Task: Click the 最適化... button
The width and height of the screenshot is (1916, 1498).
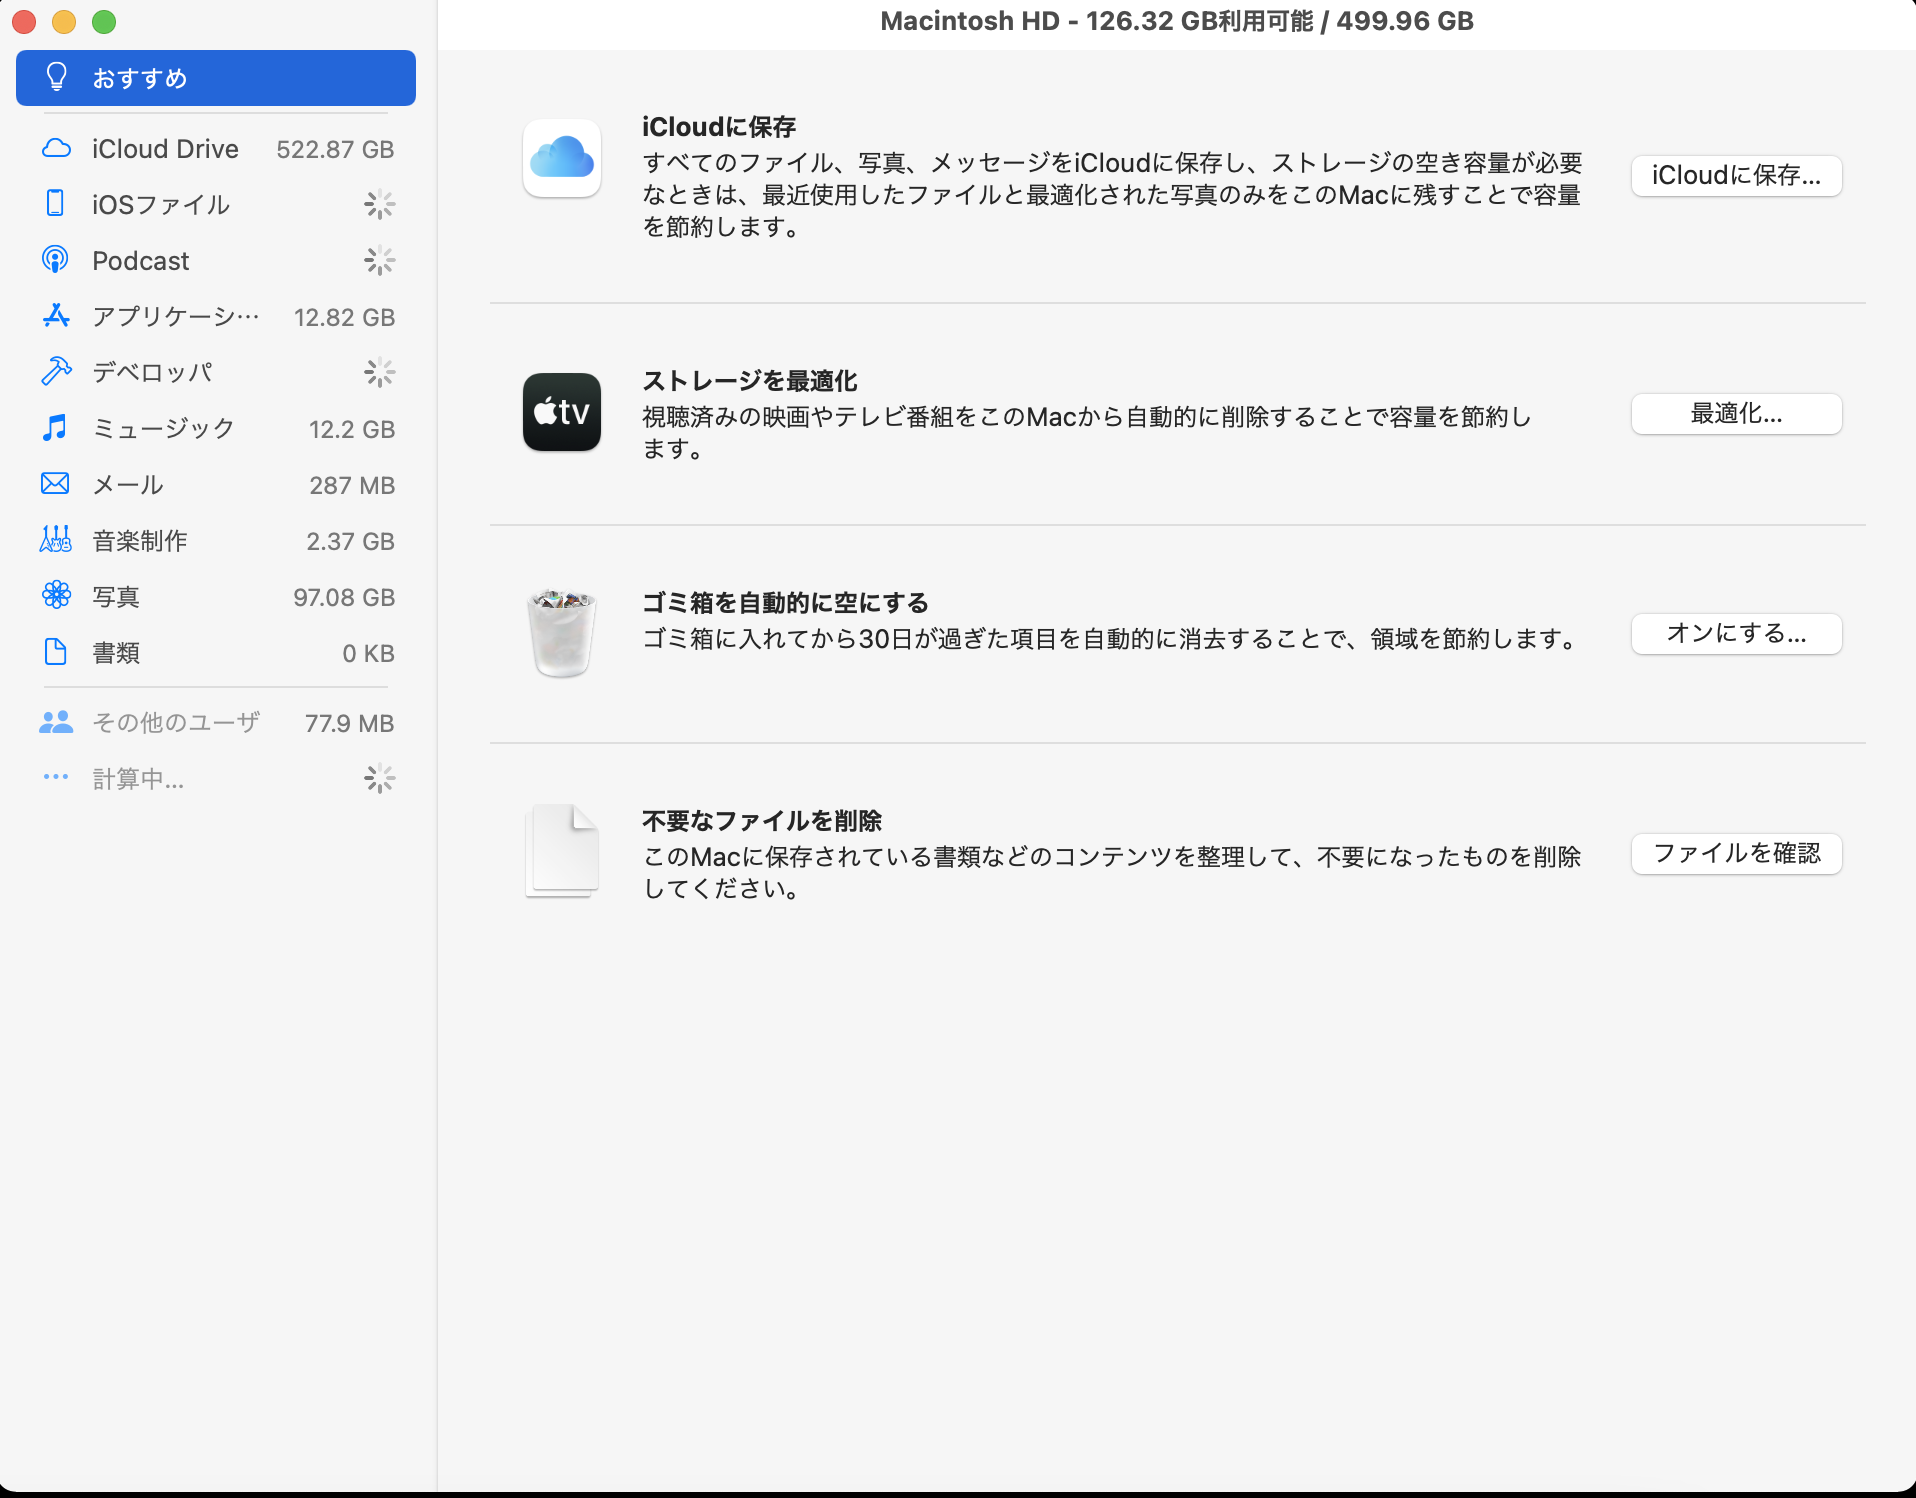Action: (1737, 414)
